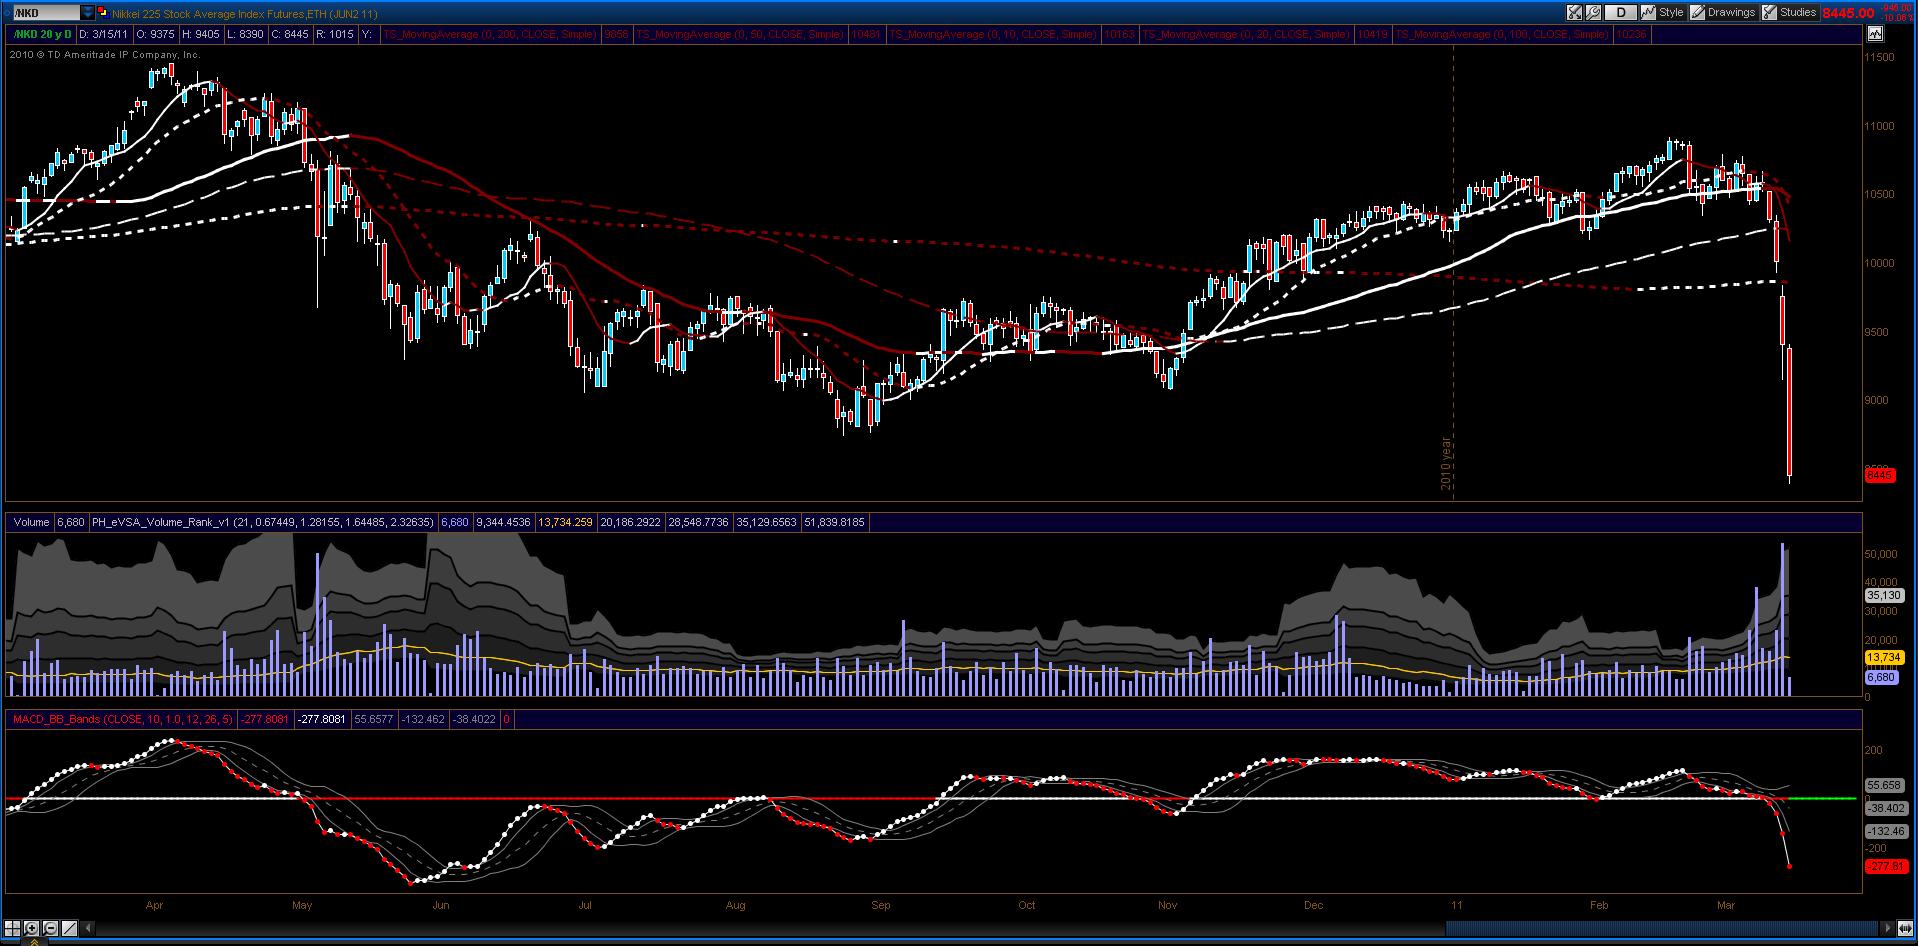Open the Style menu

tap(1671, 13)
